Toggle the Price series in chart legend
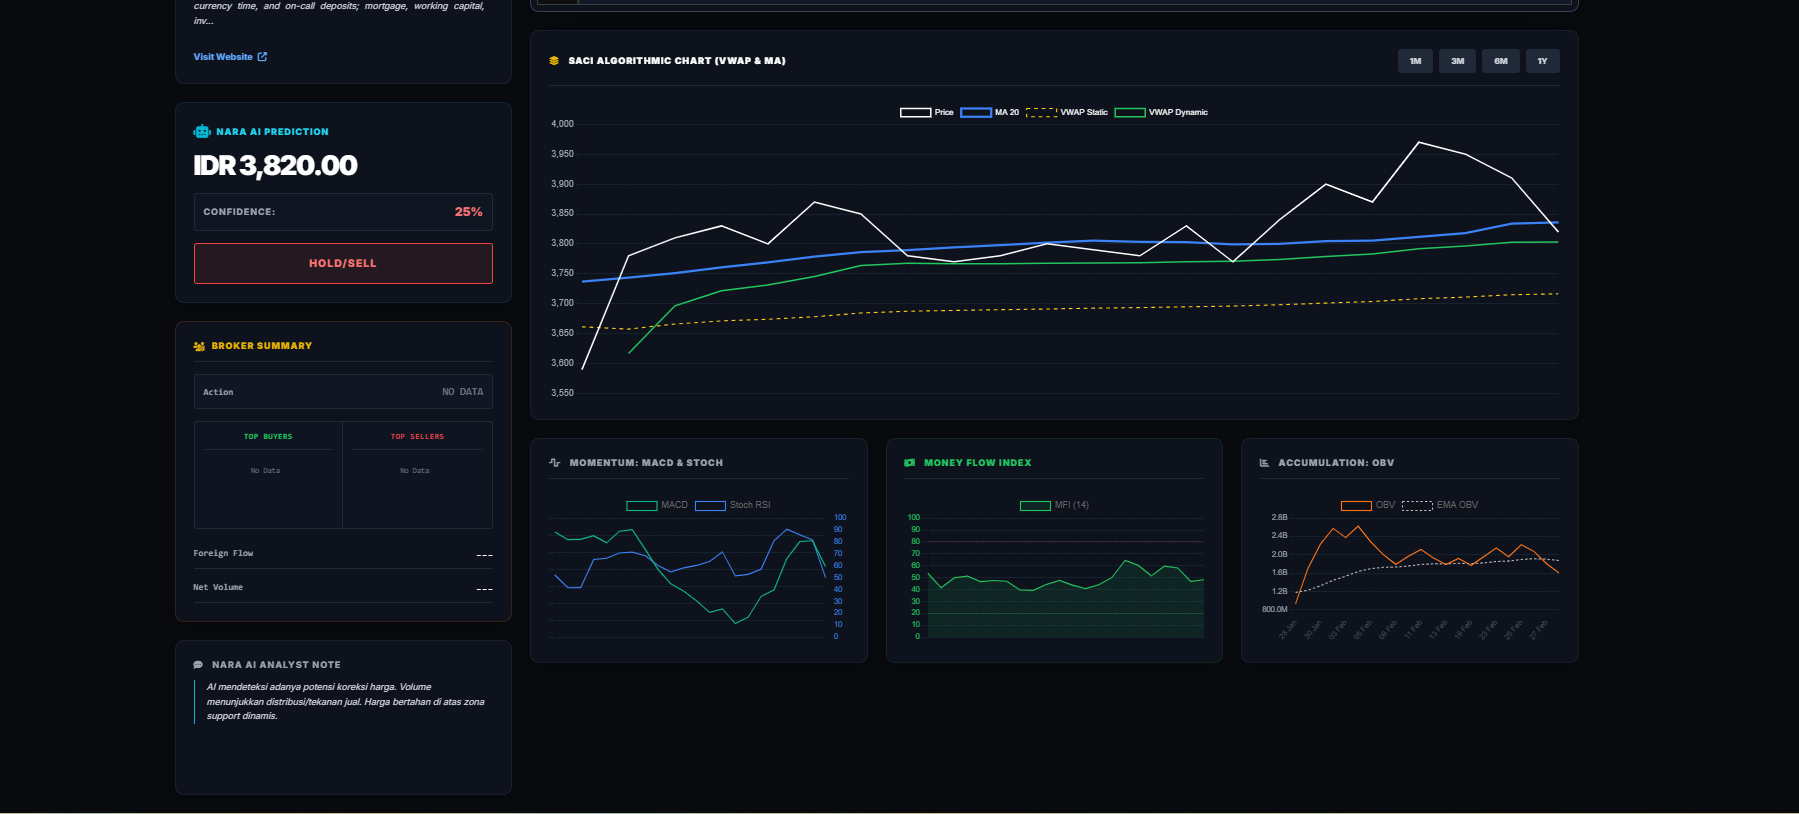 [926, 113]
